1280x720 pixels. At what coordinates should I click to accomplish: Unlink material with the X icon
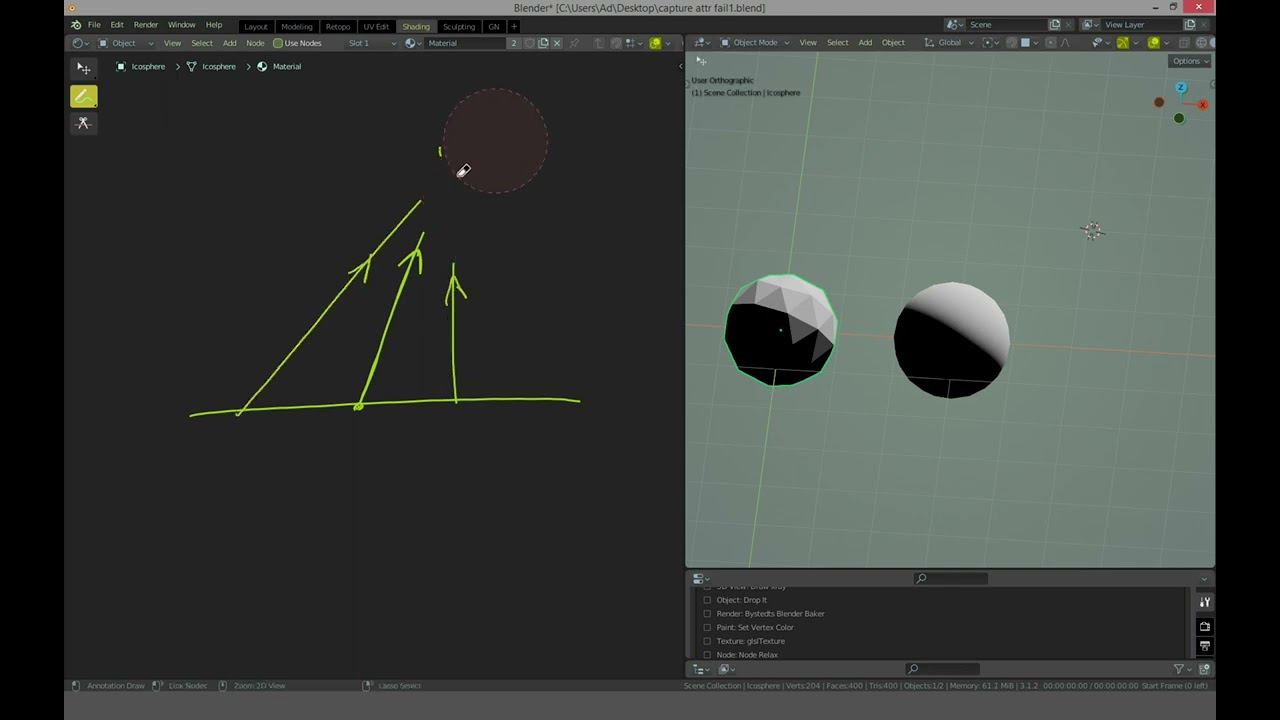(x=557, y=43)
